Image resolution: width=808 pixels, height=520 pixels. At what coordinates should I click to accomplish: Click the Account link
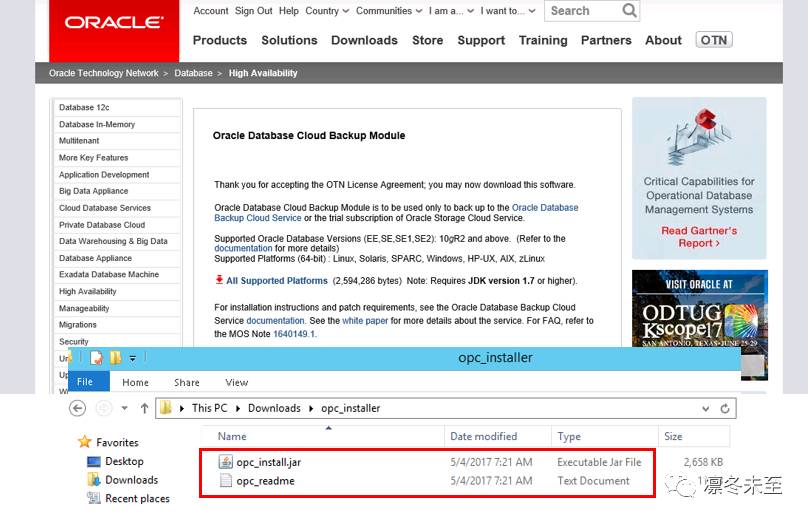[x=210, y=11]
